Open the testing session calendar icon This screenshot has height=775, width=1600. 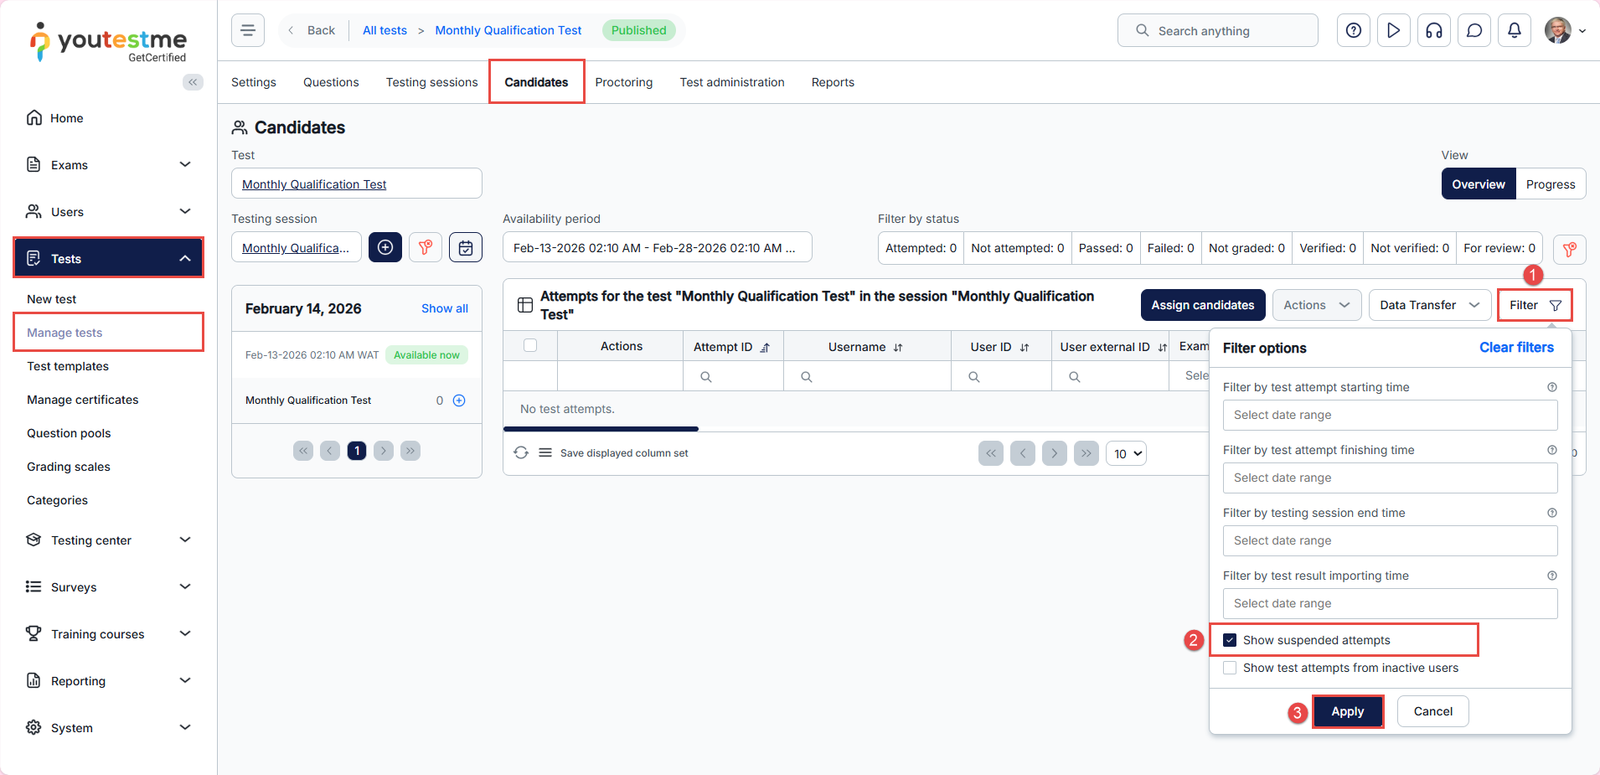[466, 247]
